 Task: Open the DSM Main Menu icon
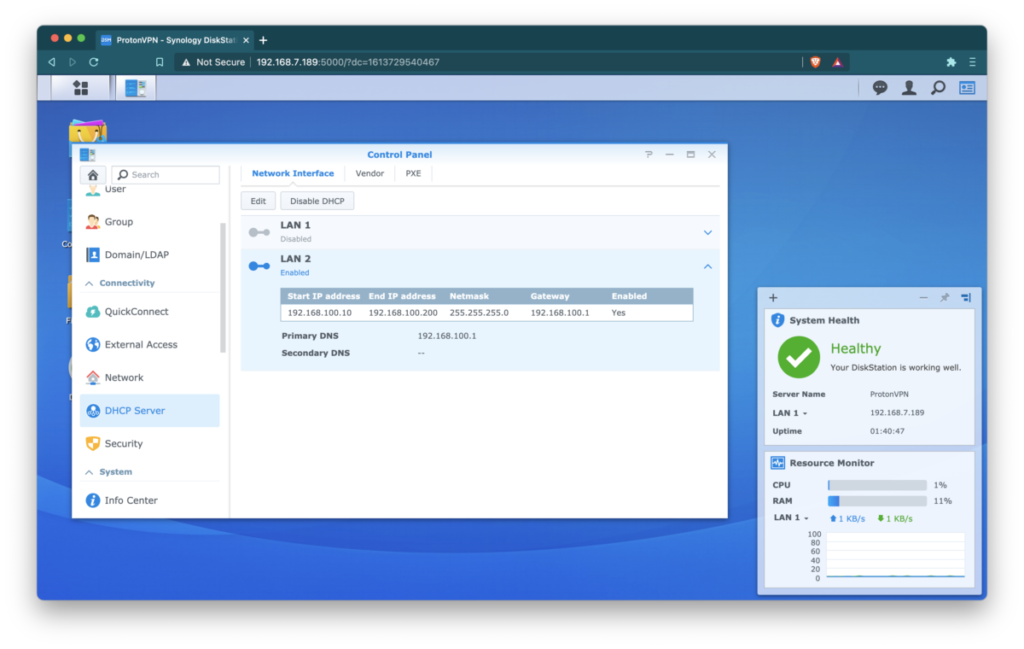[x=80, y=87]
